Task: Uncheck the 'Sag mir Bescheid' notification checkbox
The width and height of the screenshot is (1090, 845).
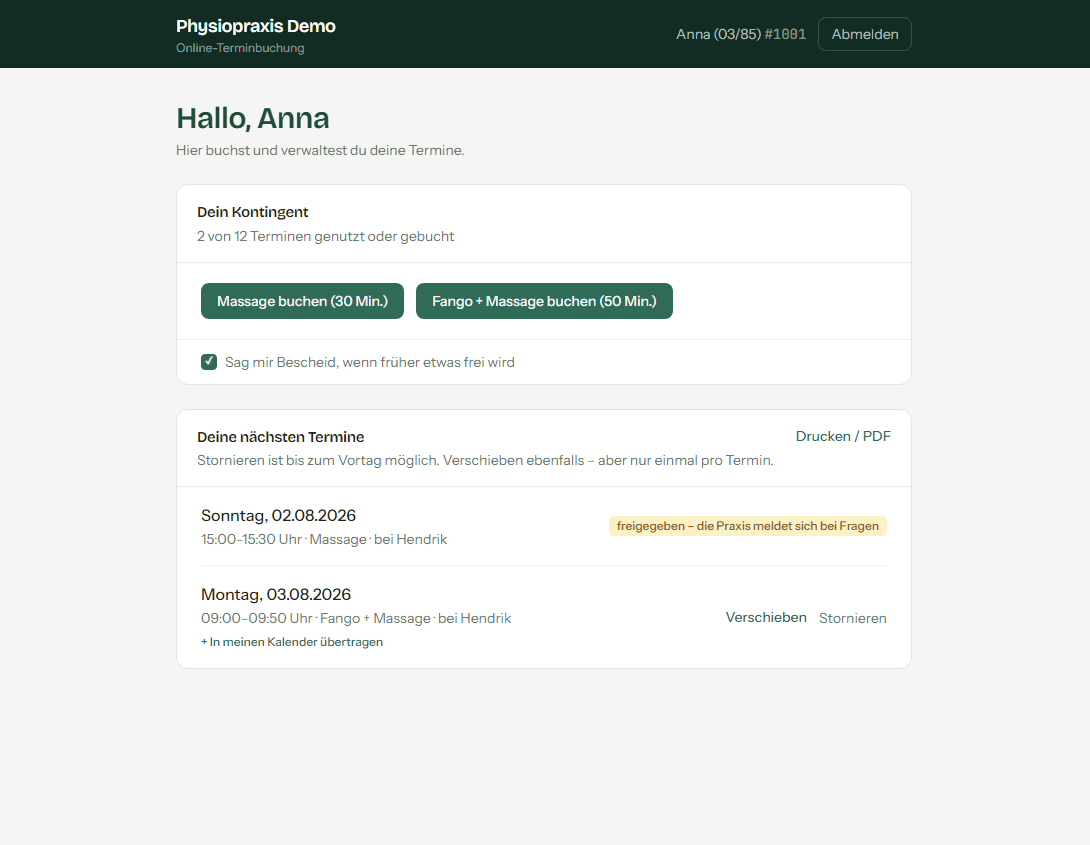Action: click(x=209, y=361)
